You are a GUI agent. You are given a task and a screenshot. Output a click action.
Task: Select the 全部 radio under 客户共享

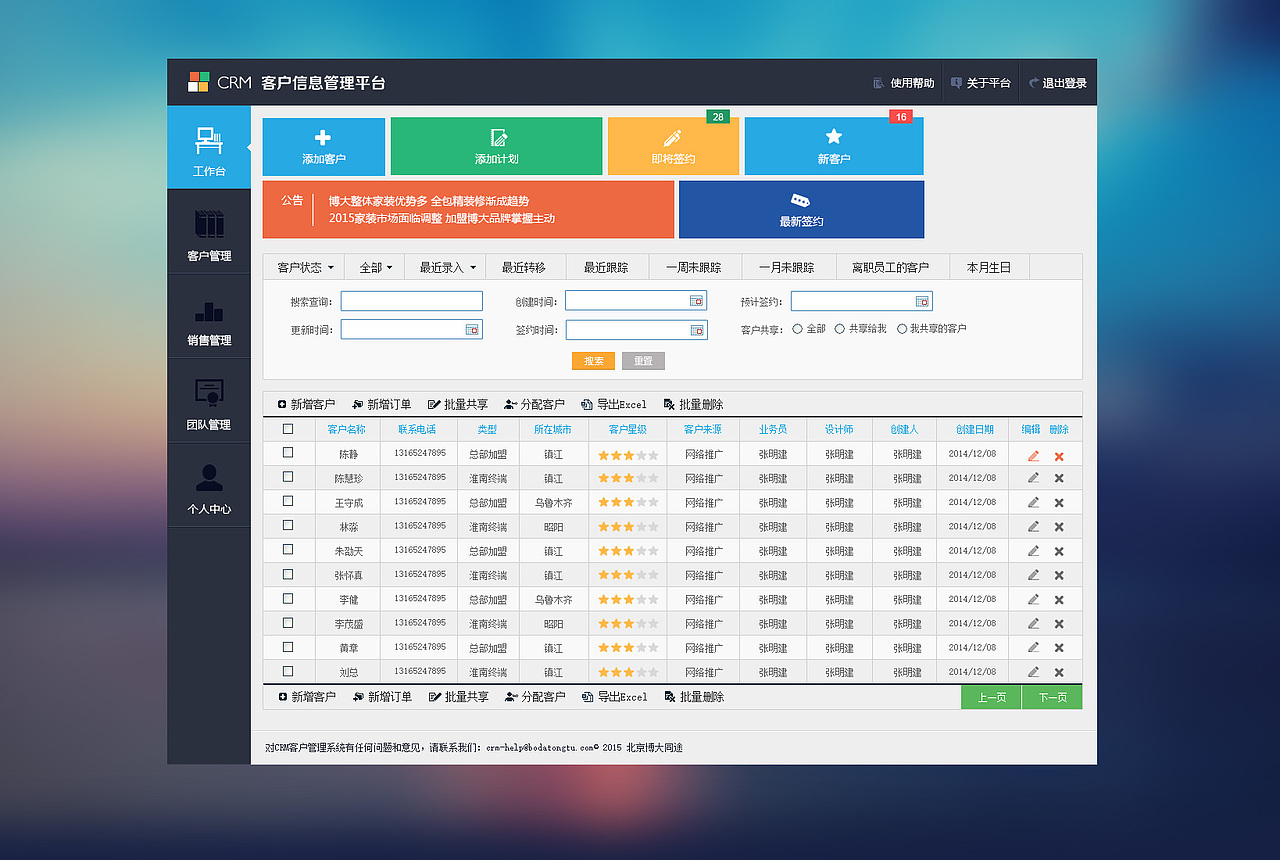(x=797, y=328)
